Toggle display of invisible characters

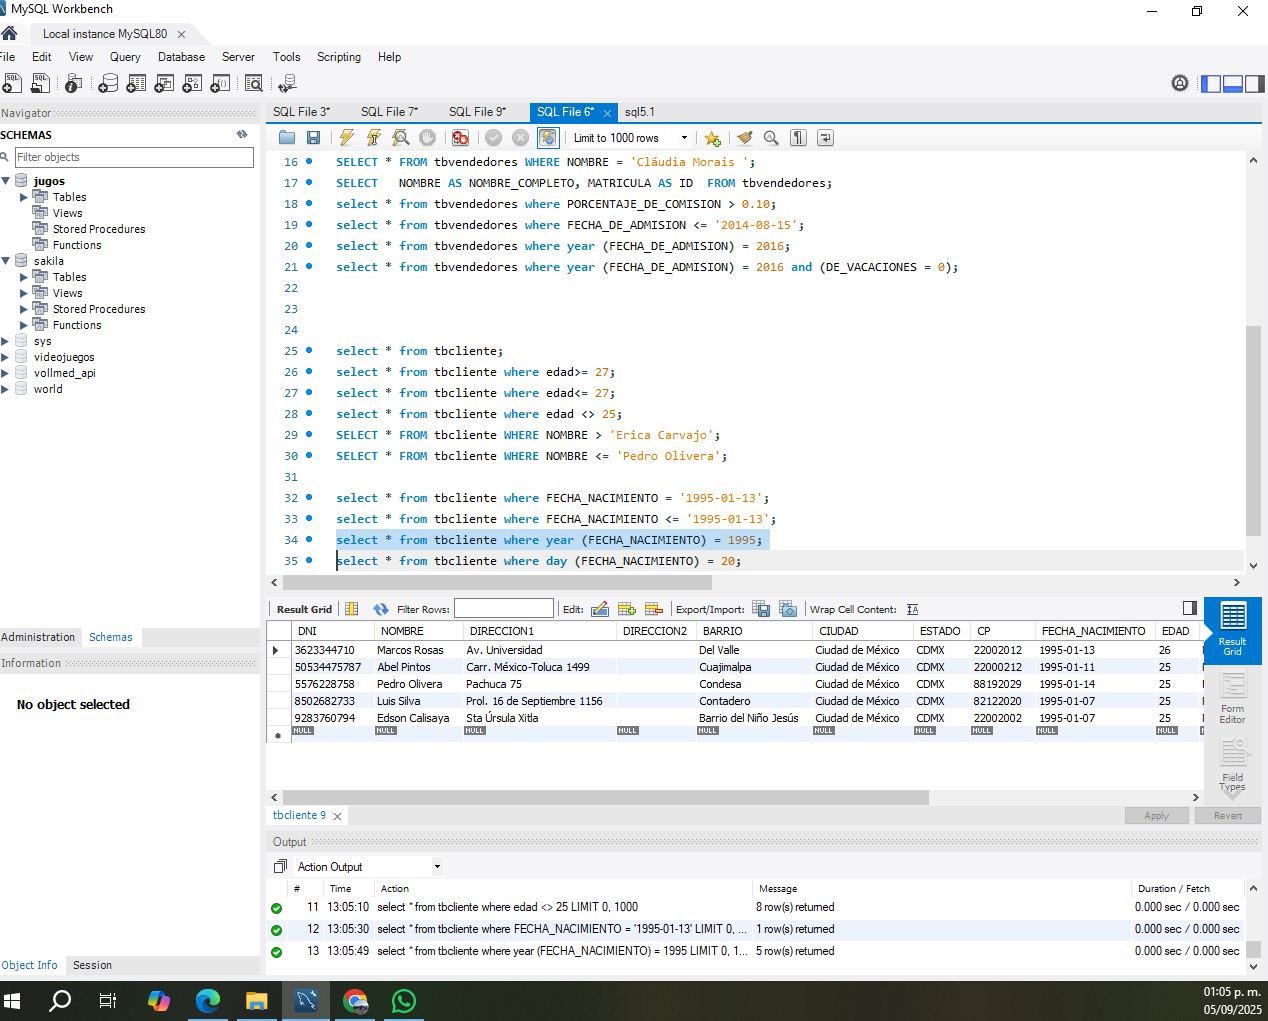pyautogui.click(x=798, y=138)
